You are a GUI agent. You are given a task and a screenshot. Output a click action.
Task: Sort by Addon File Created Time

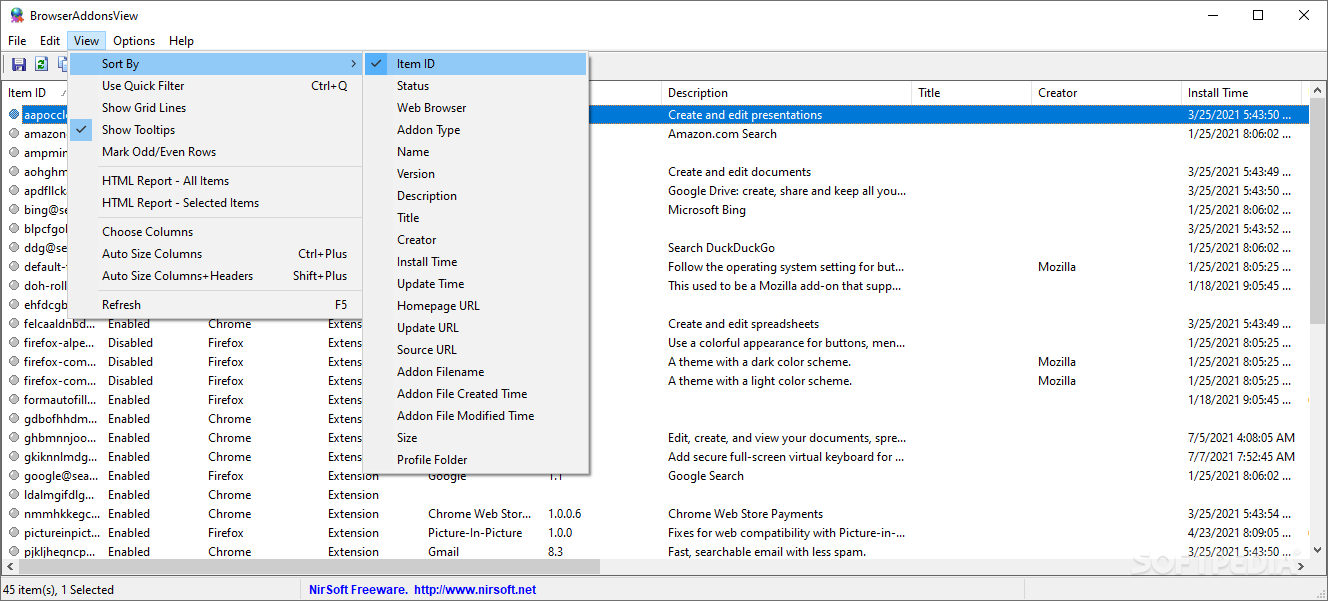tap(476, 394)
